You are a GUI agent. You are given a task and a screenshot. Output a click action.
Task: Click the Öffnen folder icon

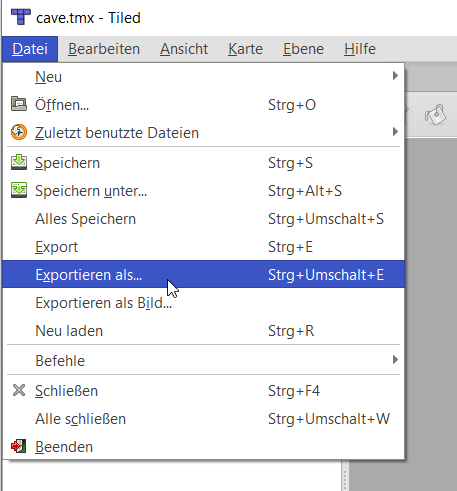click(x=19, y=104)
